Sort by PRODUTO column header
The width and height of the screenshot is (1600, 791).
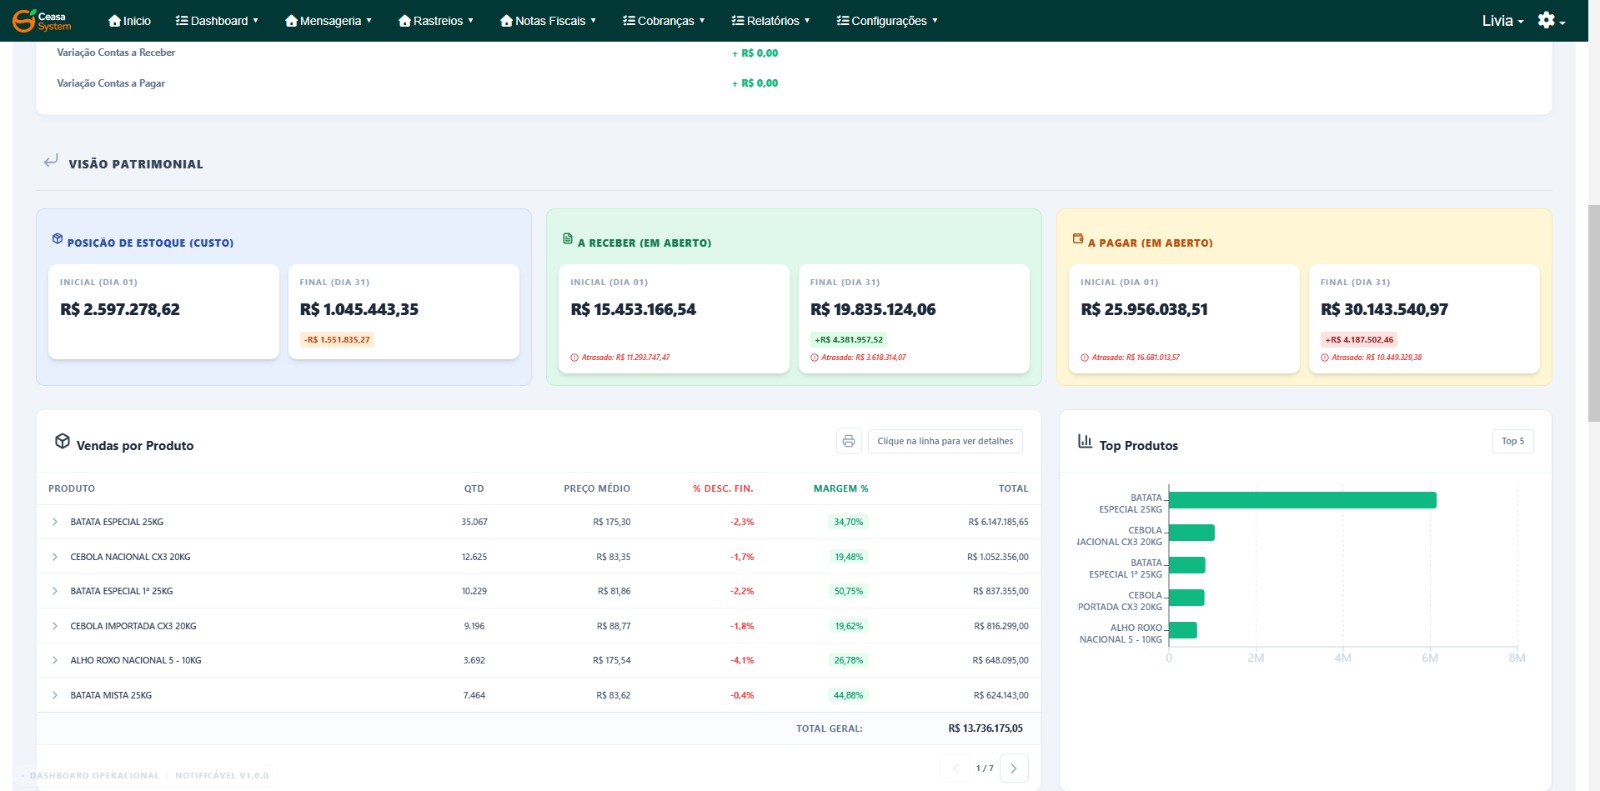(x=71, y=489)
